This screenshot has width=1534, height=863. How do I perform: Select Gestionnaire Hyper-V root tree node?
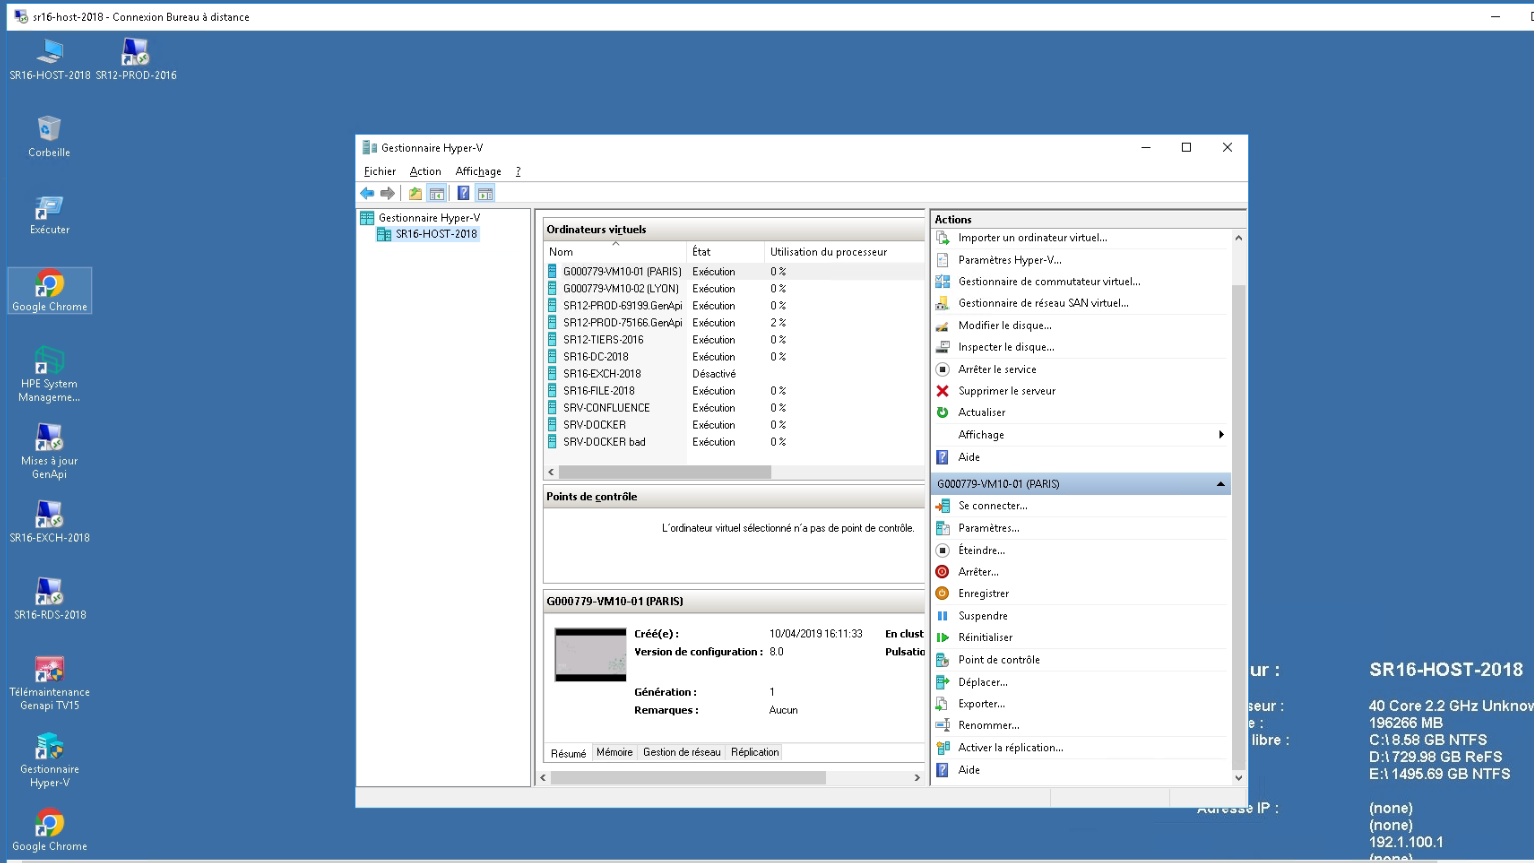coord(429,218)
